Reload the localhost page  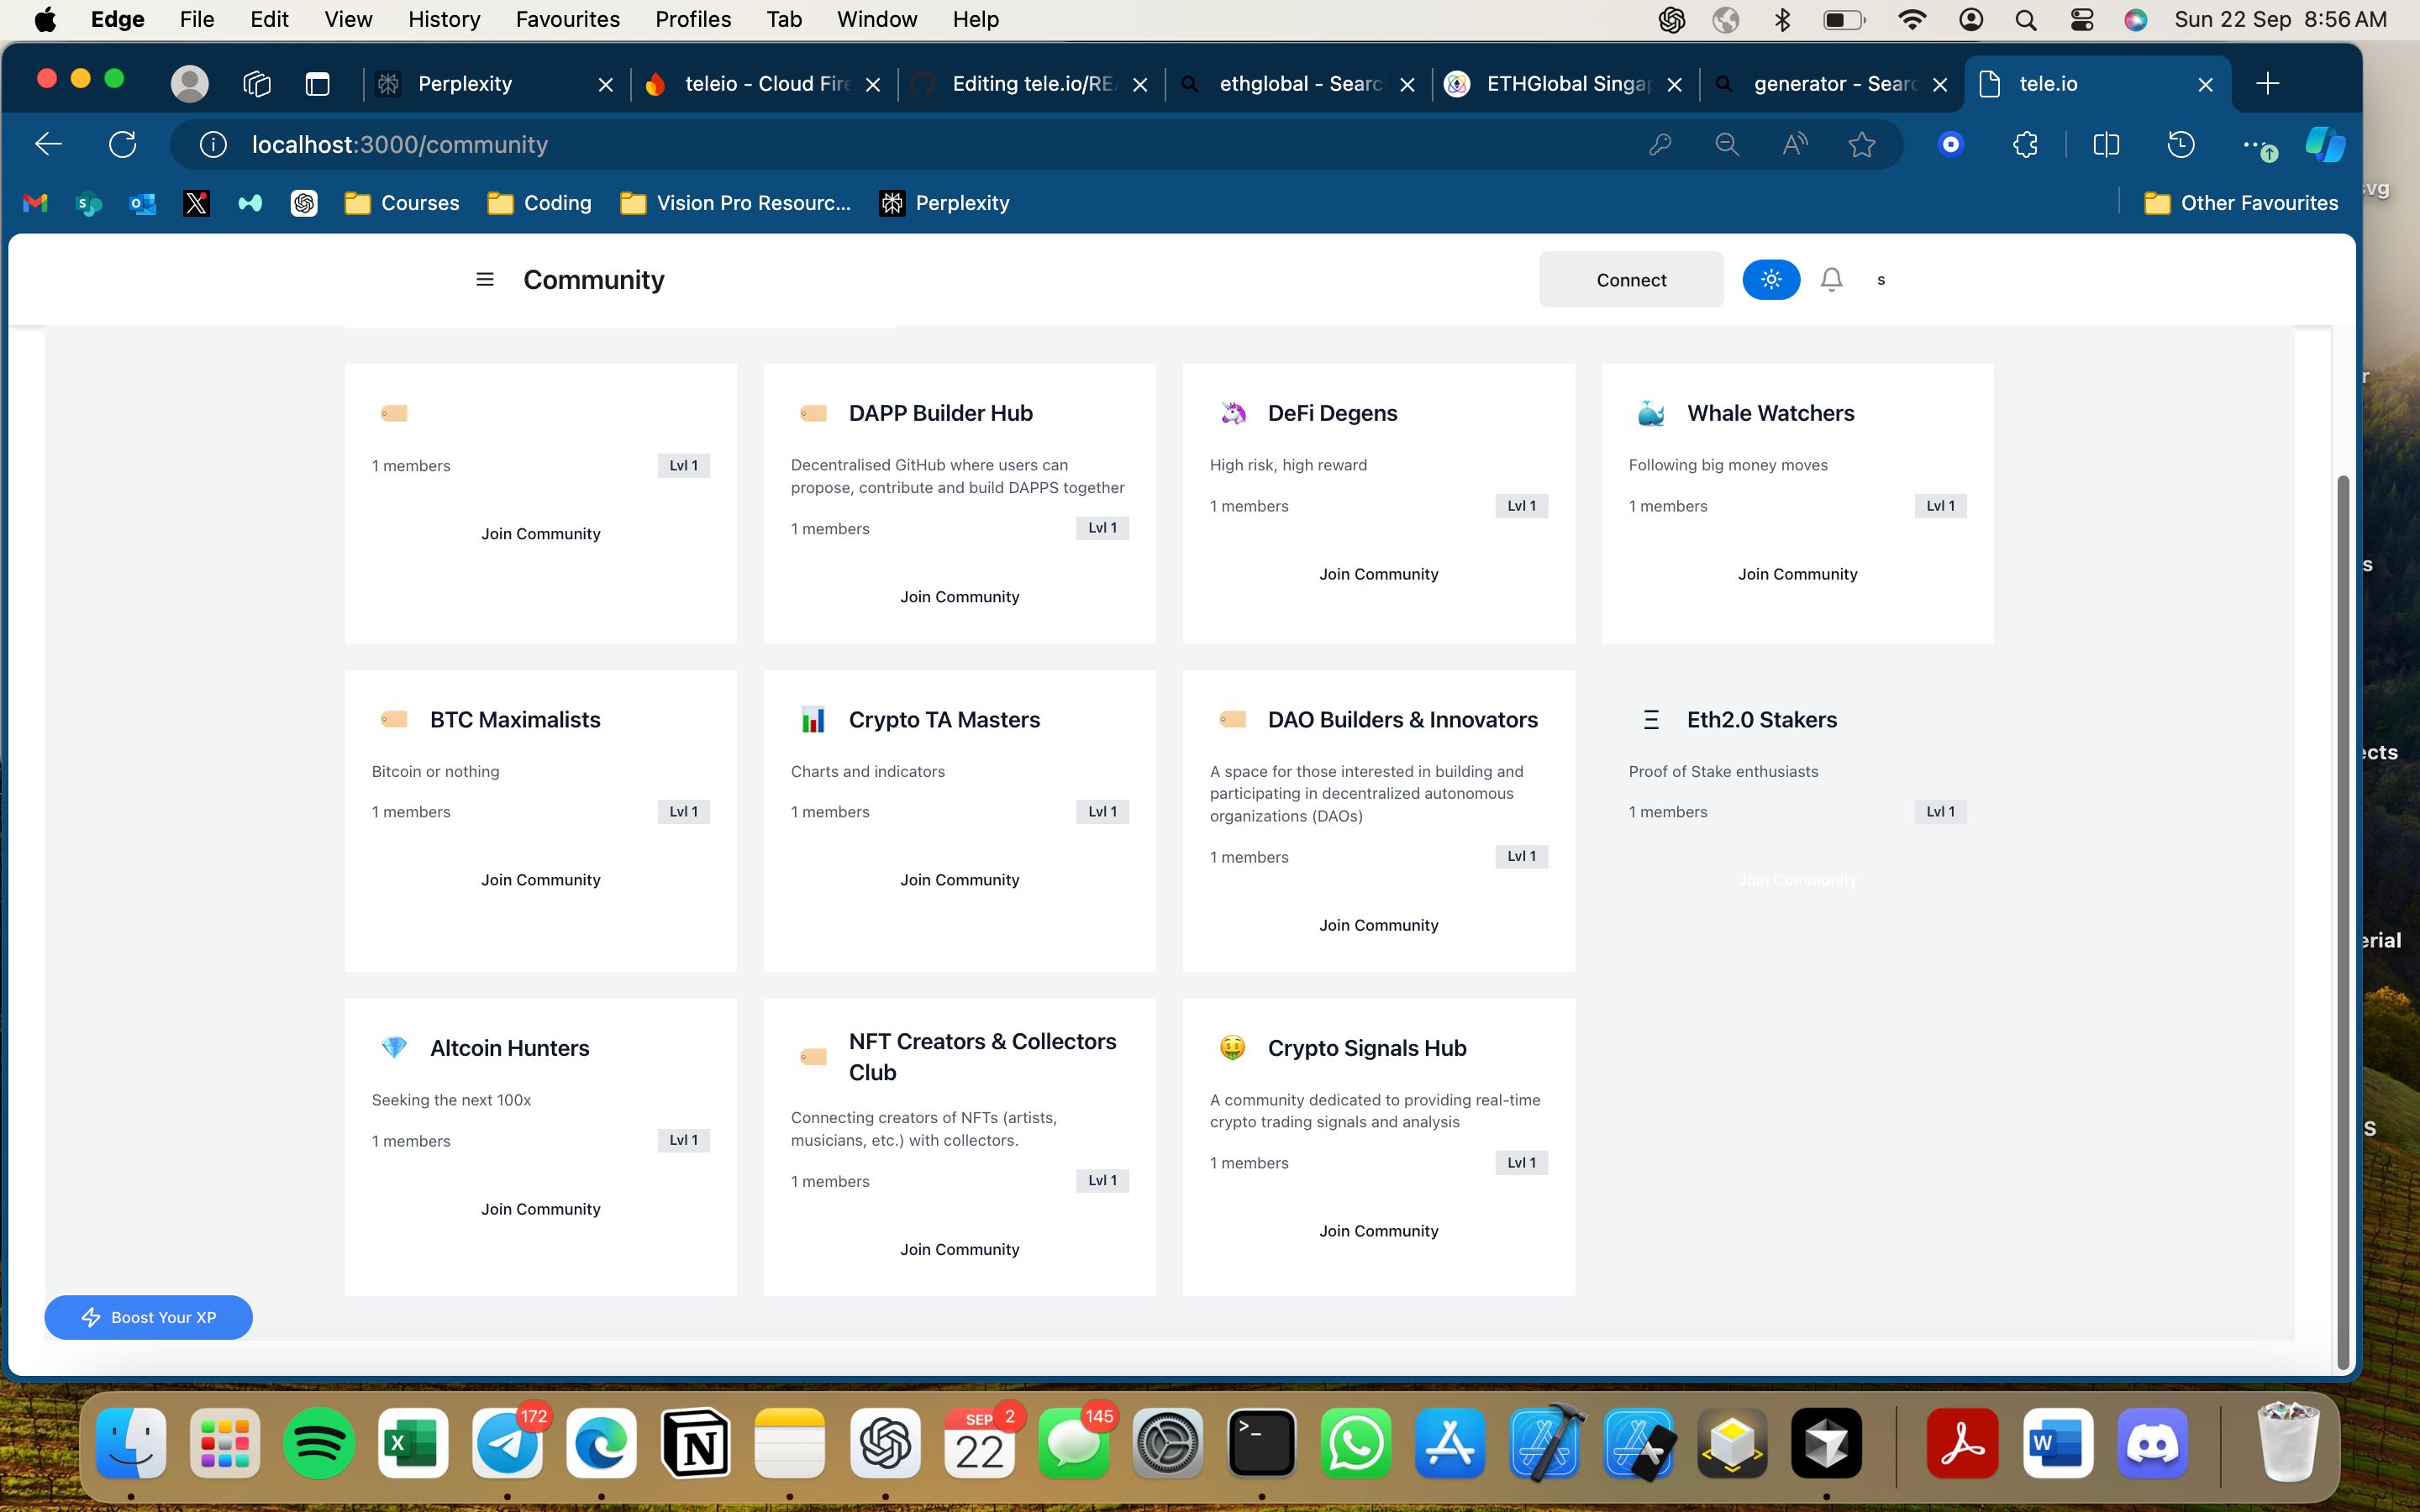coord(122,144)
